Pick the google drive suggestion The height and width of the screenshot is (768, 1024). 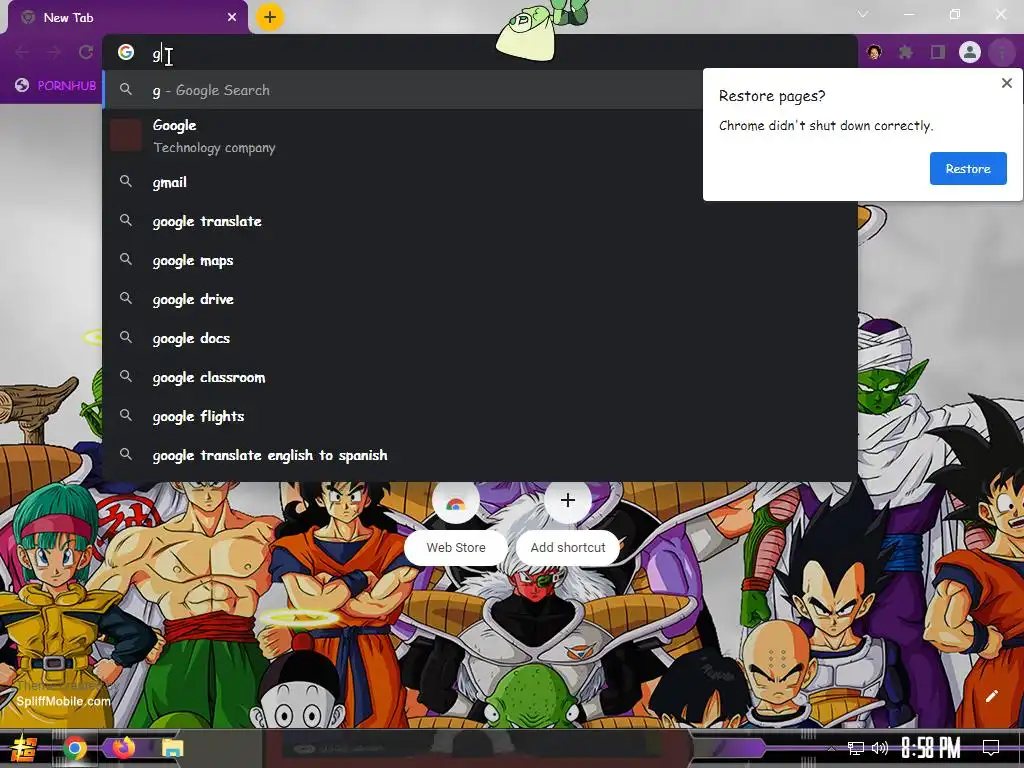[479, 299]
